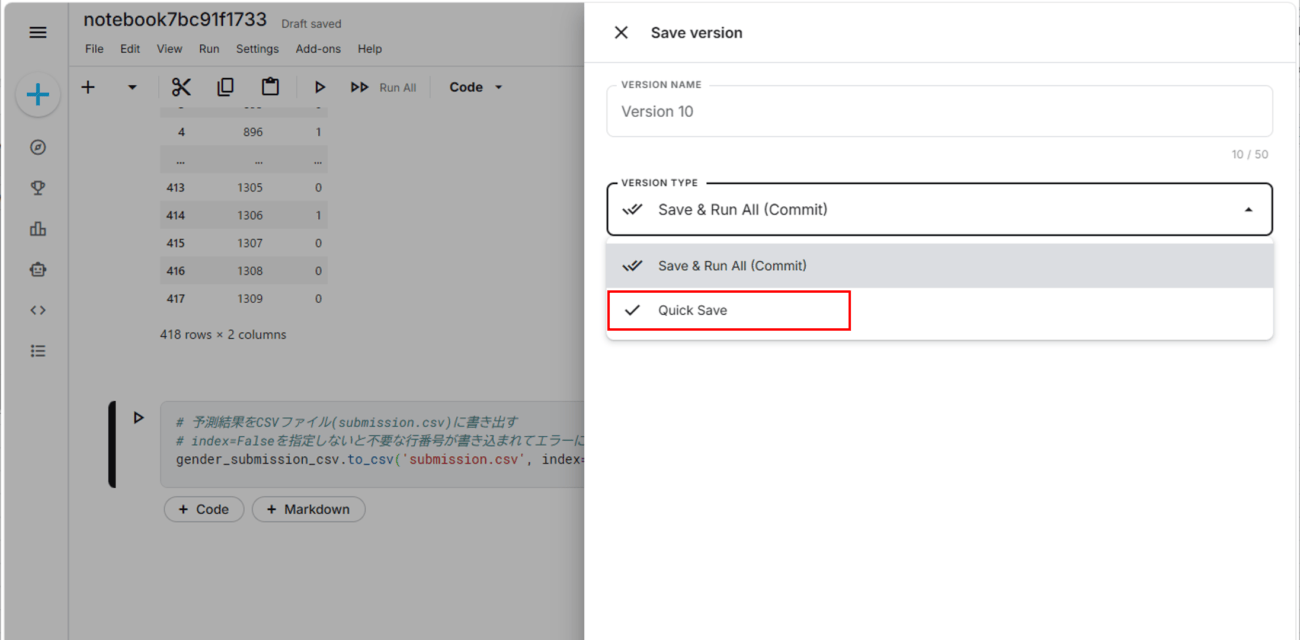The image size is (1300, 640).
Task: Run current cell with play icon
Action: (320, 87)
